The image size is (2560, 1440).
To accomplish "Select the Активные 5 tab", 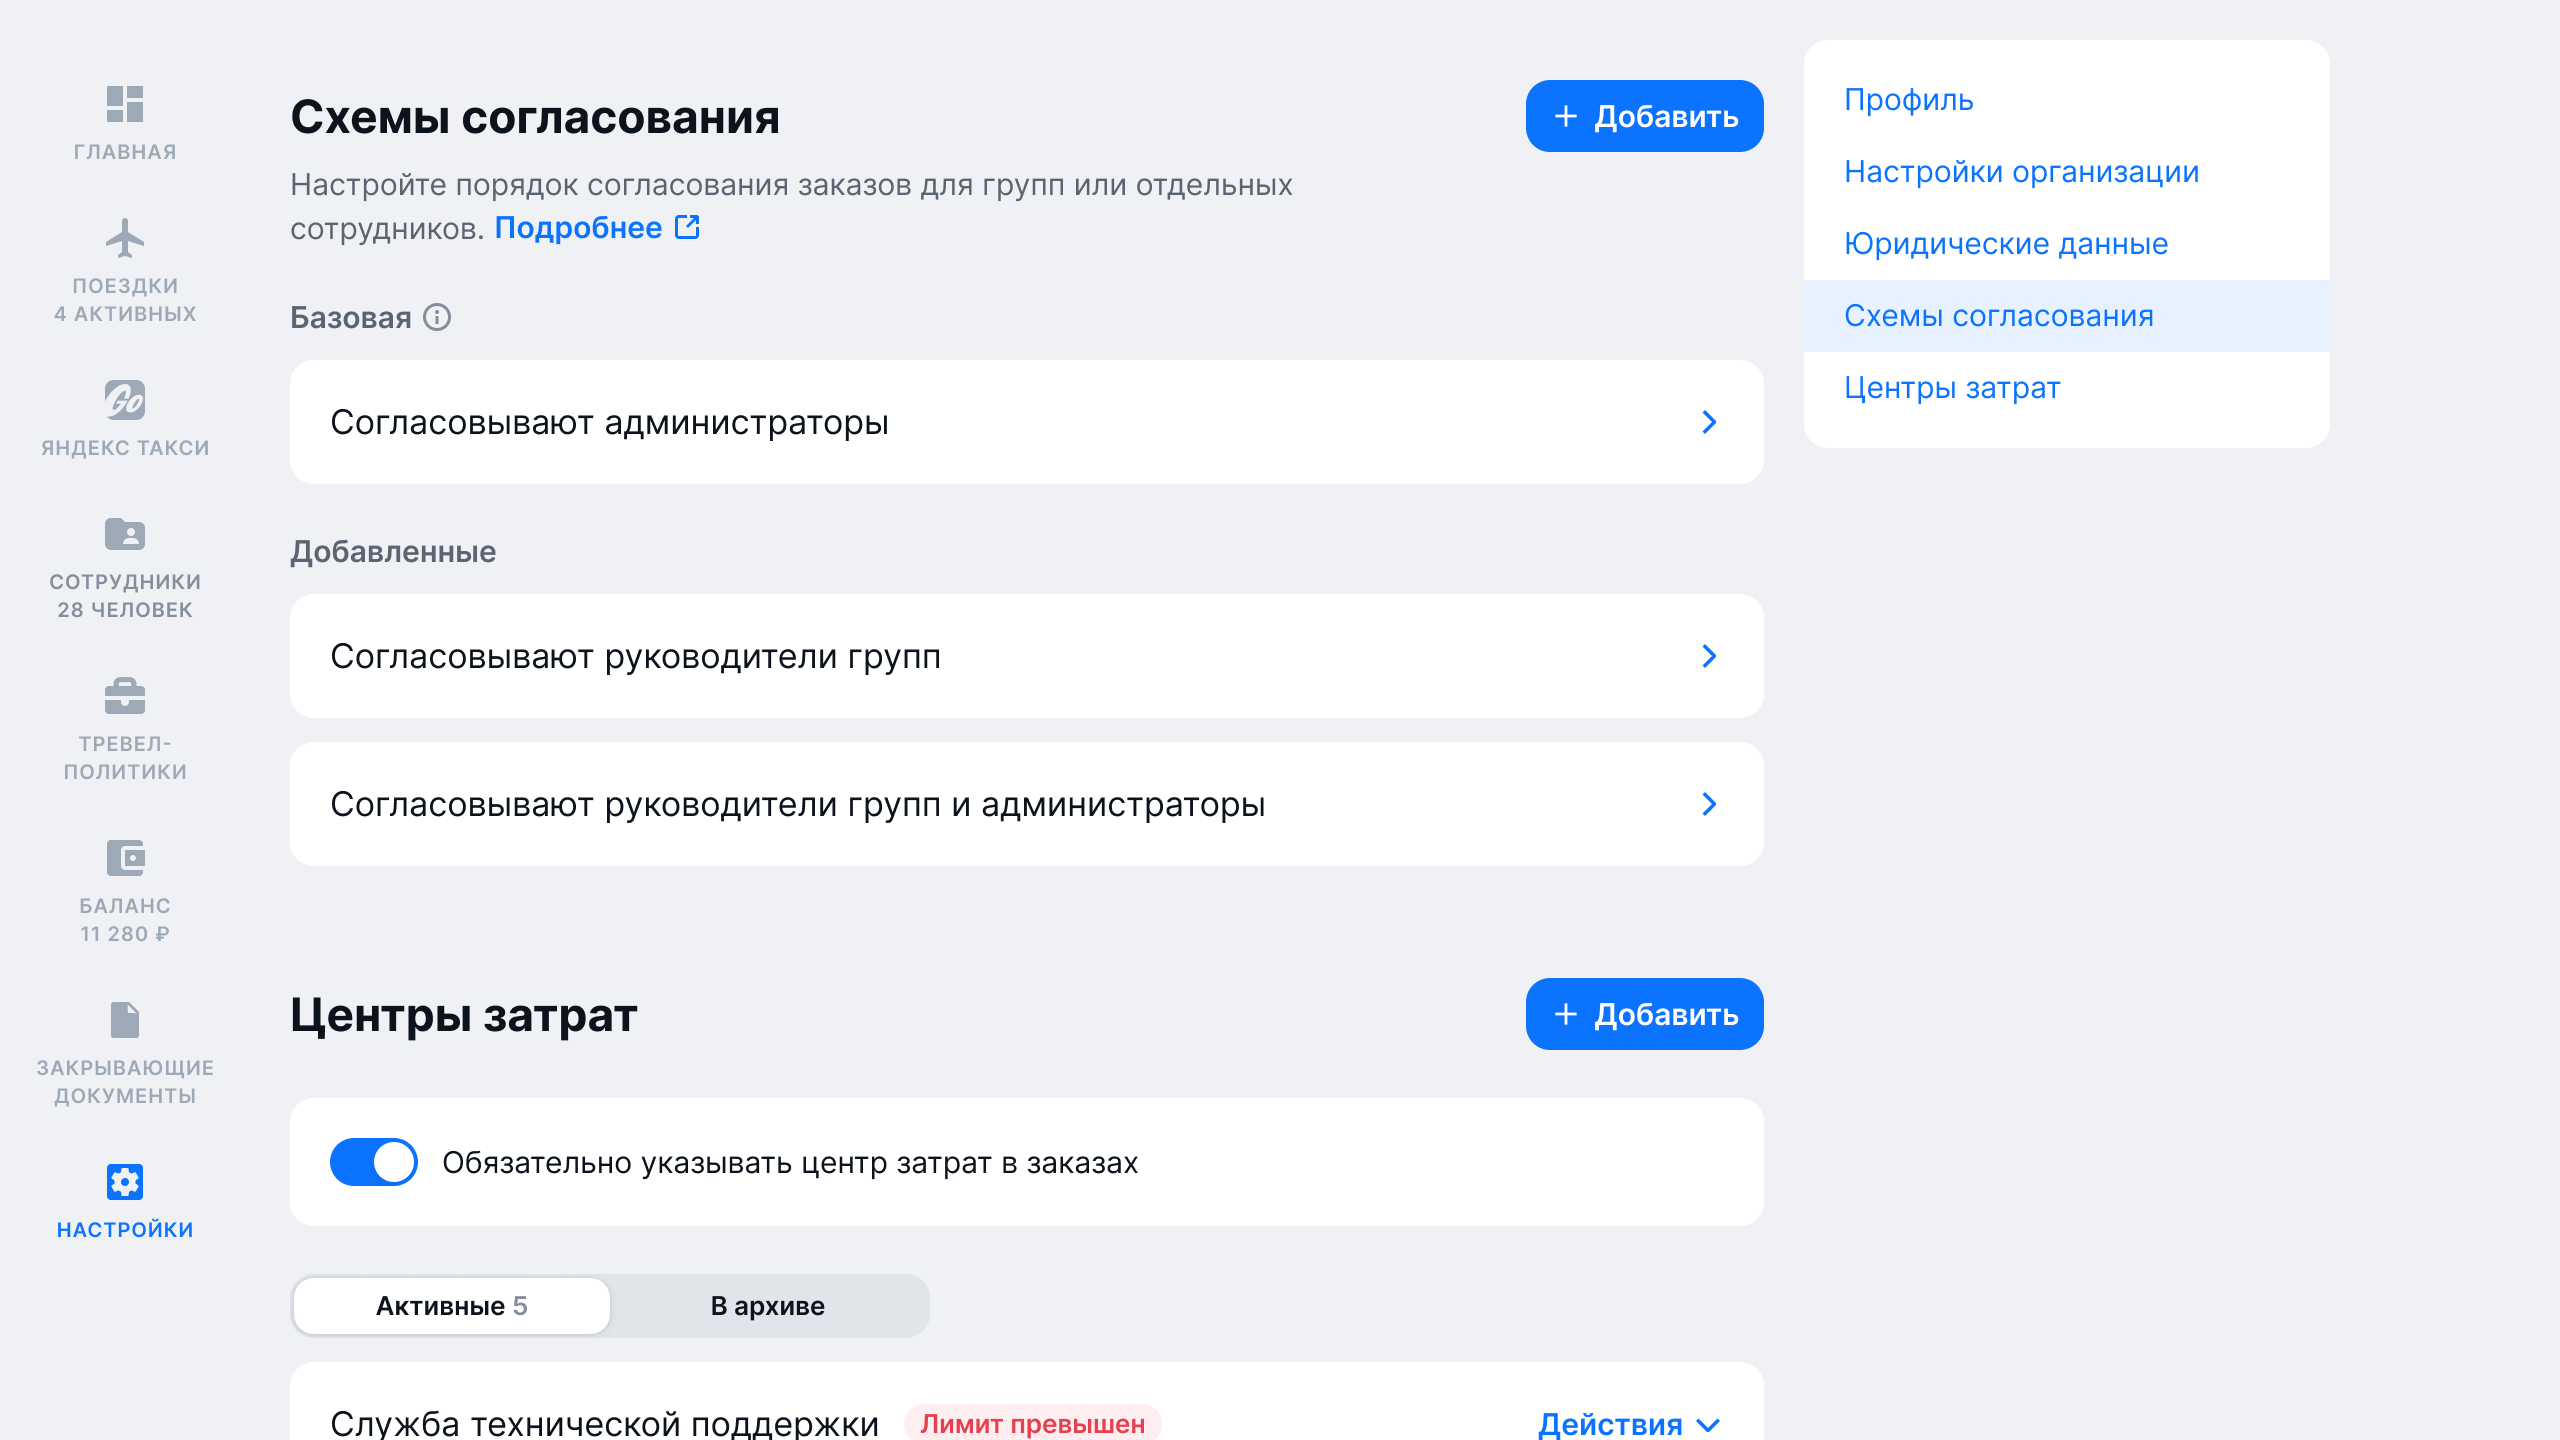I will click(x=452, y=1306).
